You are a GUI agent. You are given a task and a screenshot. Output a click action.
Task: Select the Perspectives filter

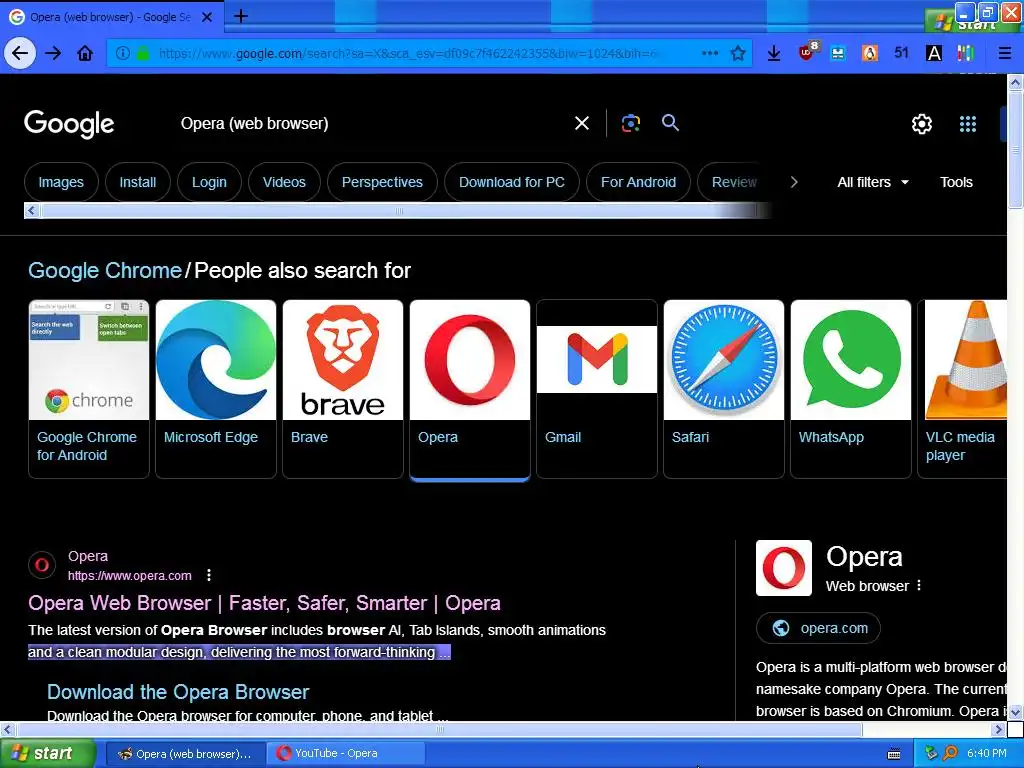tap(382, 182)
